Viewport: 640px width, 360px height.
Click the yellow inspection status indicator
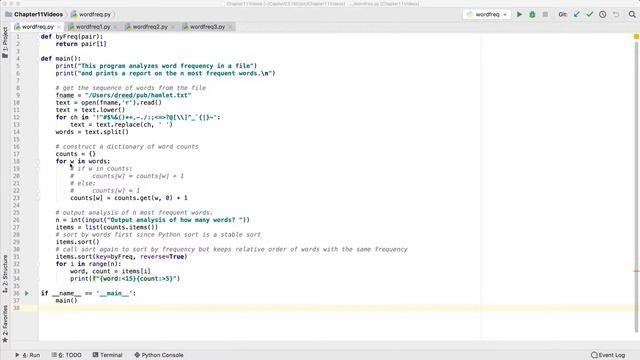coord(636,37)
